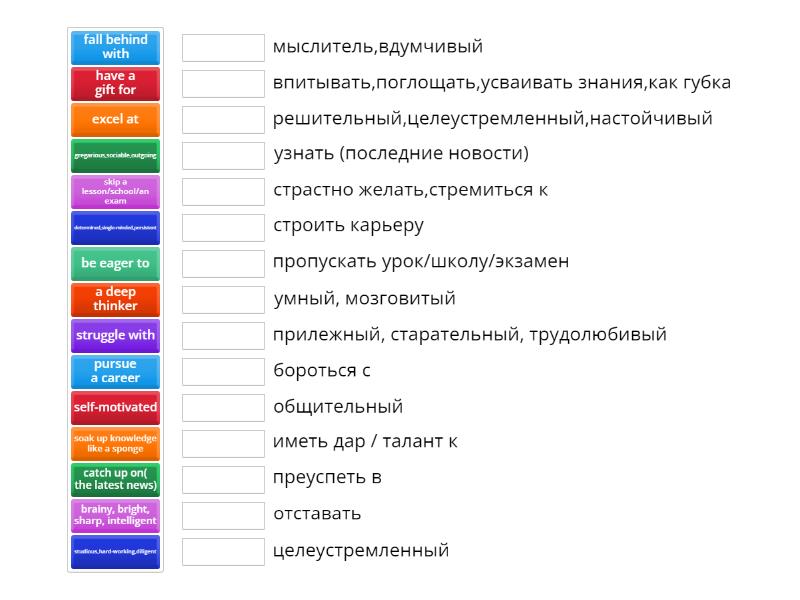Choose the 'gregarious, sociable, outgoing' tile
Image resolution: width=800 pixels, height=600 pixels.
pos(115,156)
